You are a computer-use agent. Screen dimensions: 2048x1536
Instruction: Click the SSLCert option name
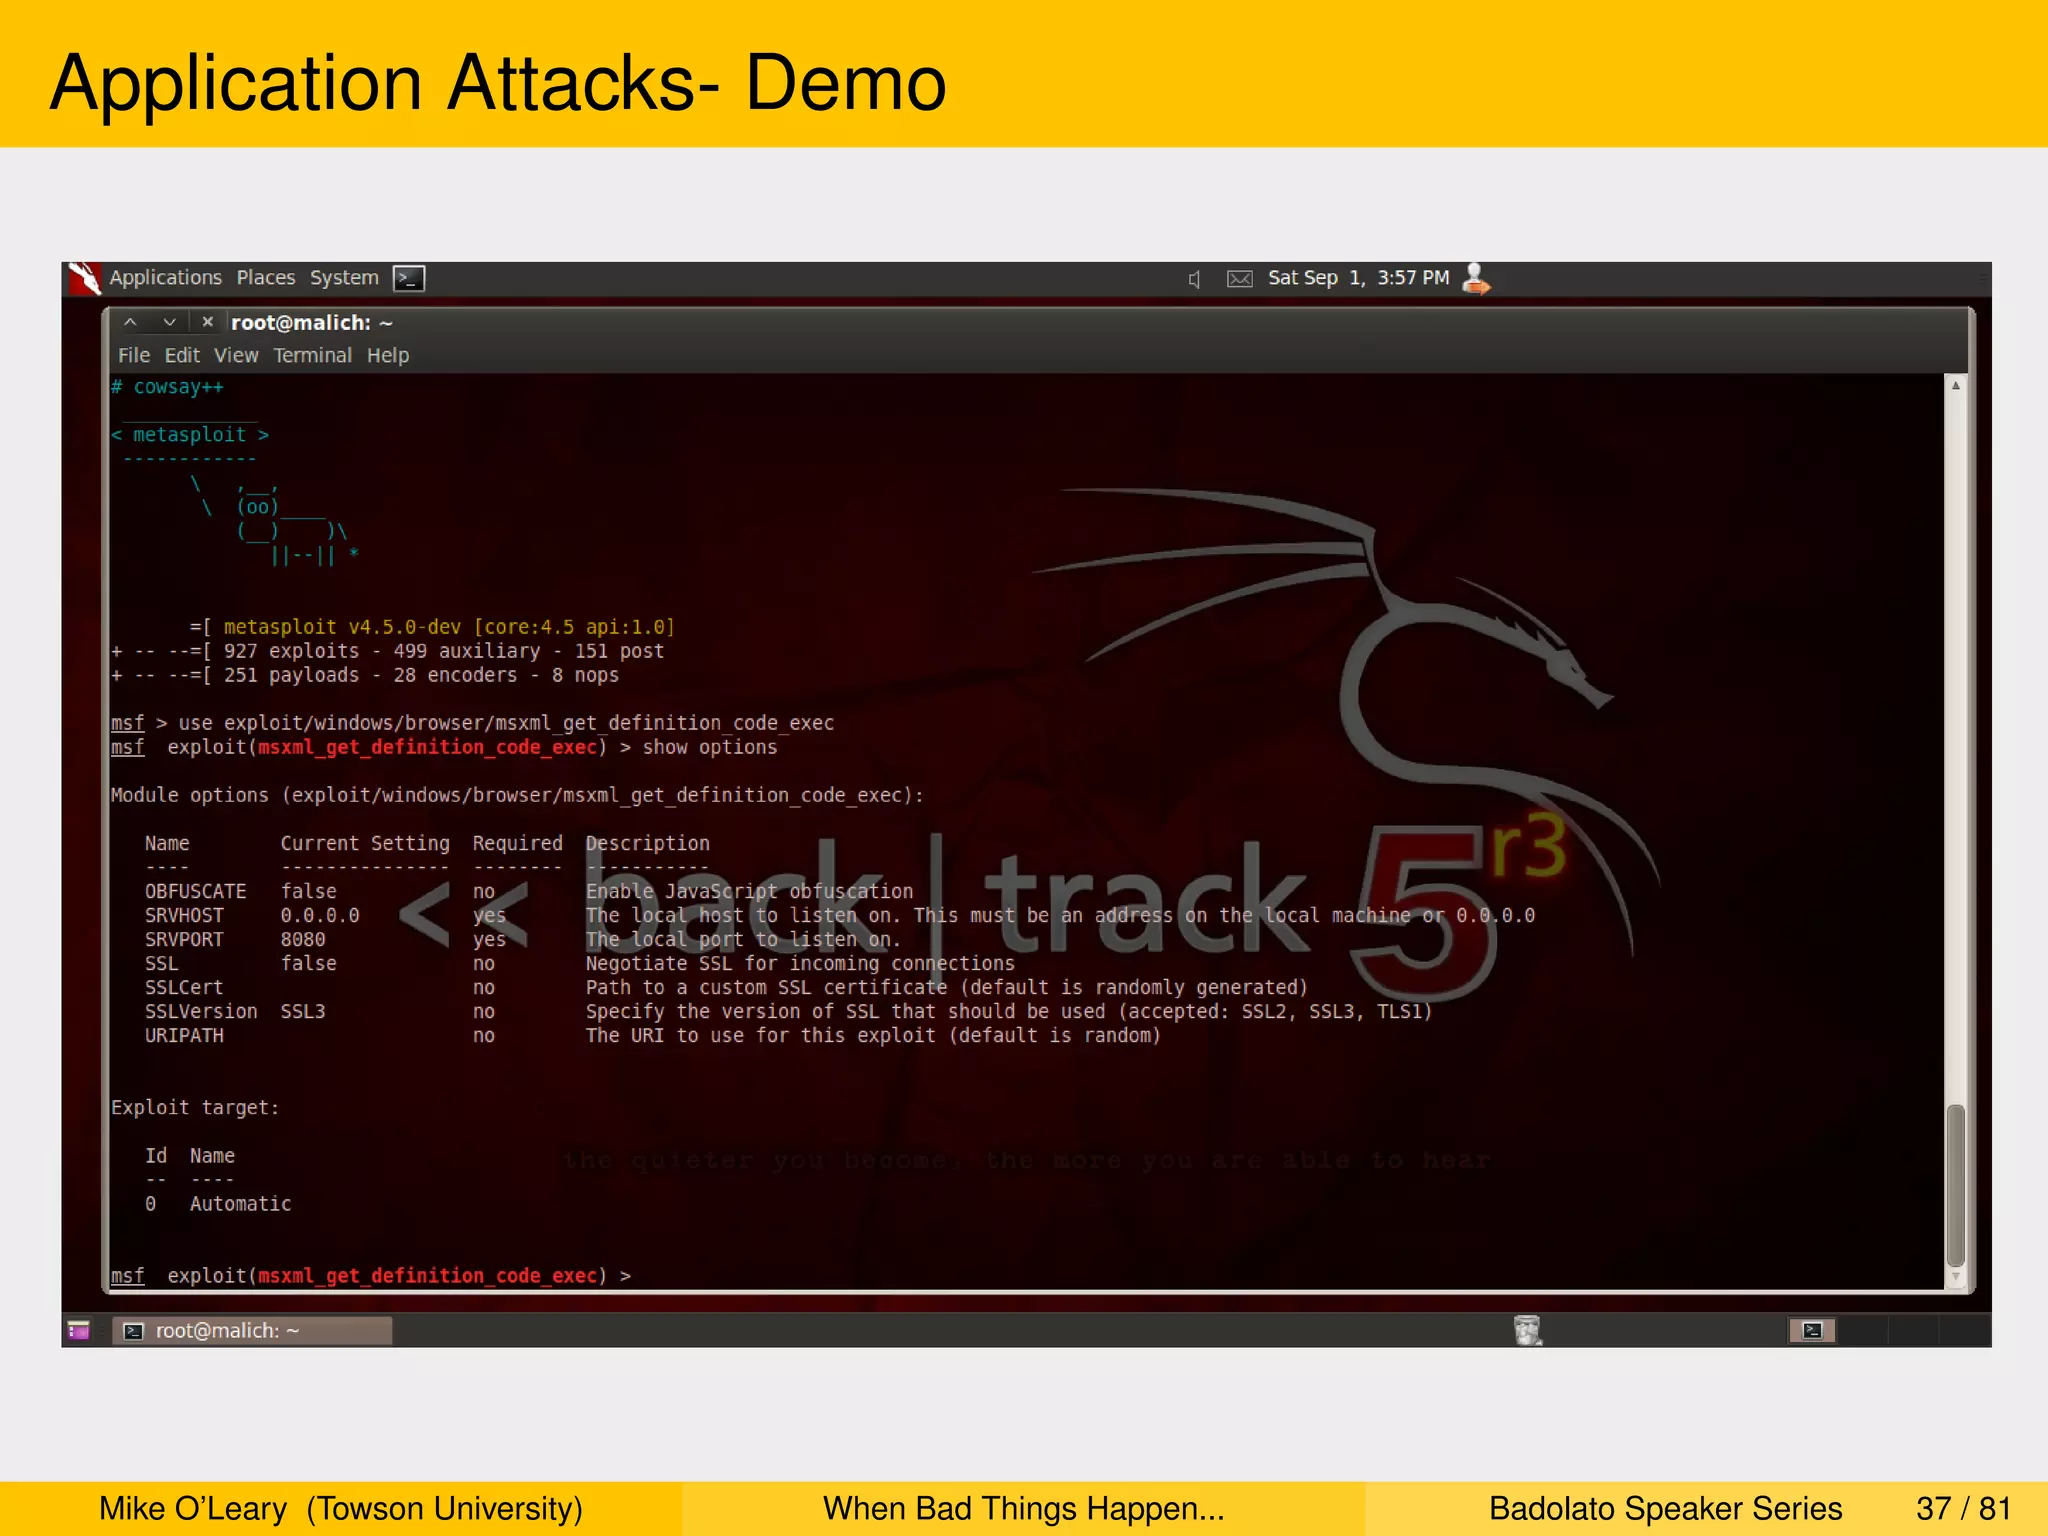184,988
